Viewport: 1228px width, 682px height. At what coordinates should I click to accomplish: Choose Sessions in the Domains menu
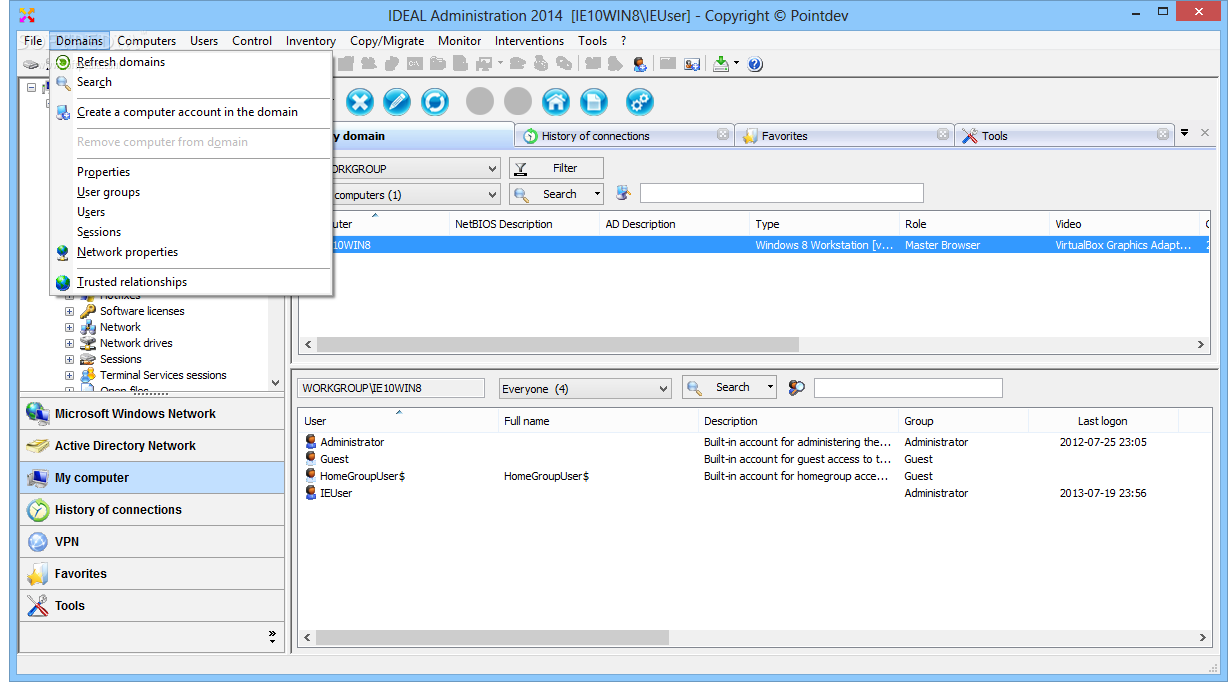tap(99, 232)
